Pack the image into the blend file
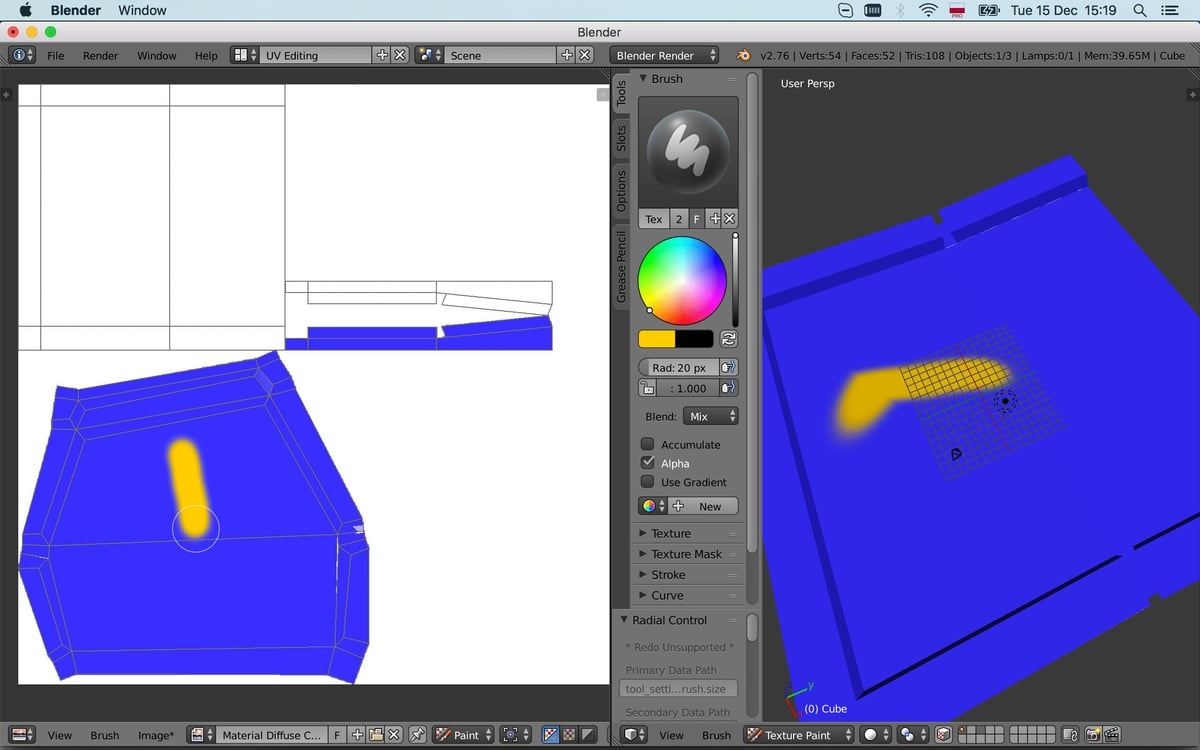This screenshot has width=1200, height=750. (x=376, y=735)
